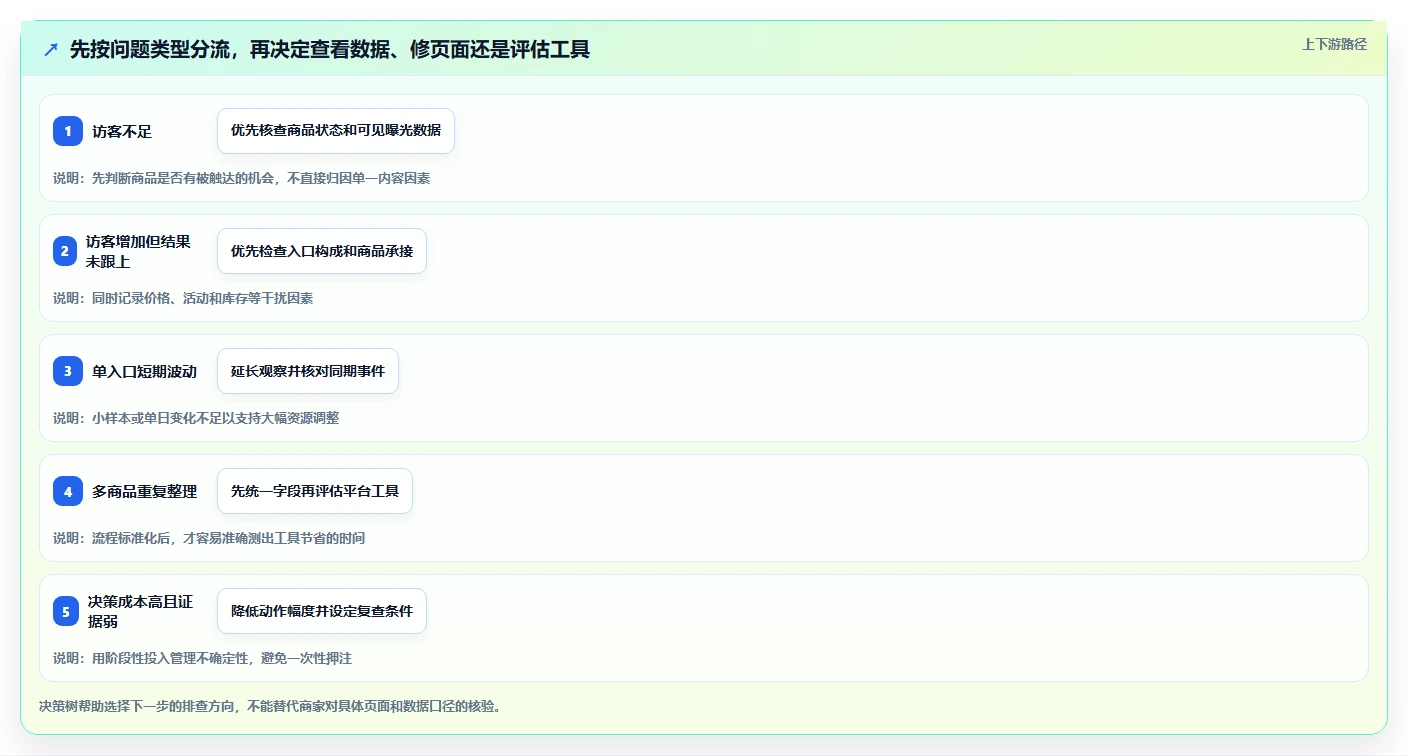The height and width of the screenshot is (756, 1408).
Task: Click the 决策成本高且证据弱 step title
Action: pos(140,611)
